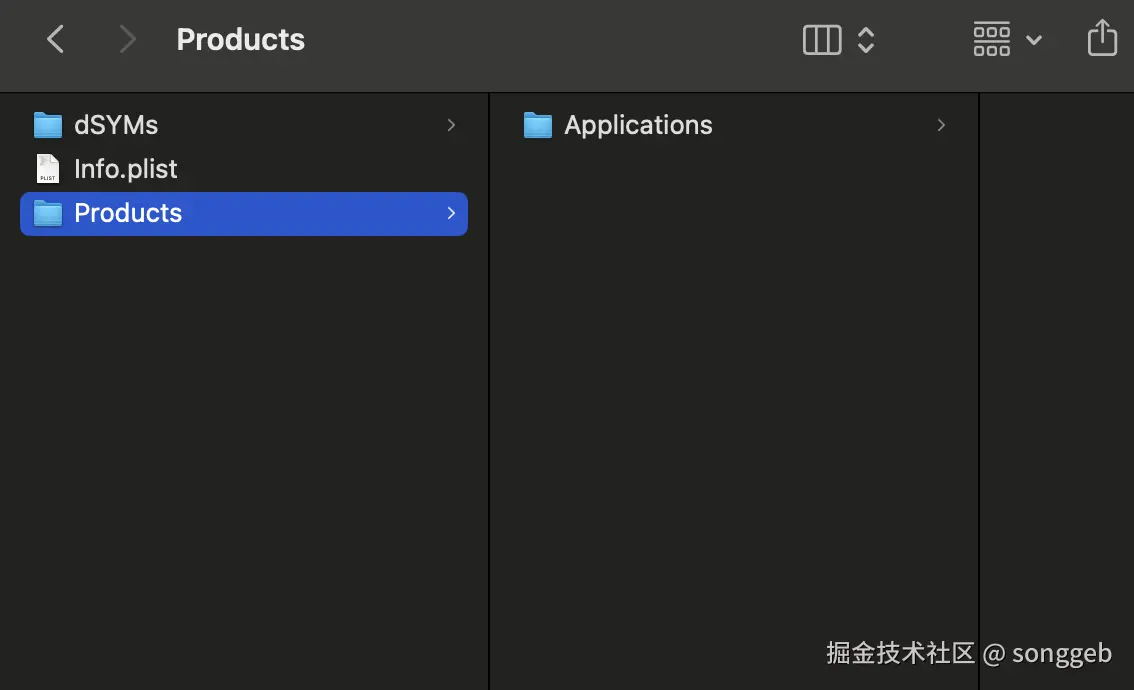Click the forward navigation arrow
This screenshot has width=1134, height=690.
[x=127, y=40]
